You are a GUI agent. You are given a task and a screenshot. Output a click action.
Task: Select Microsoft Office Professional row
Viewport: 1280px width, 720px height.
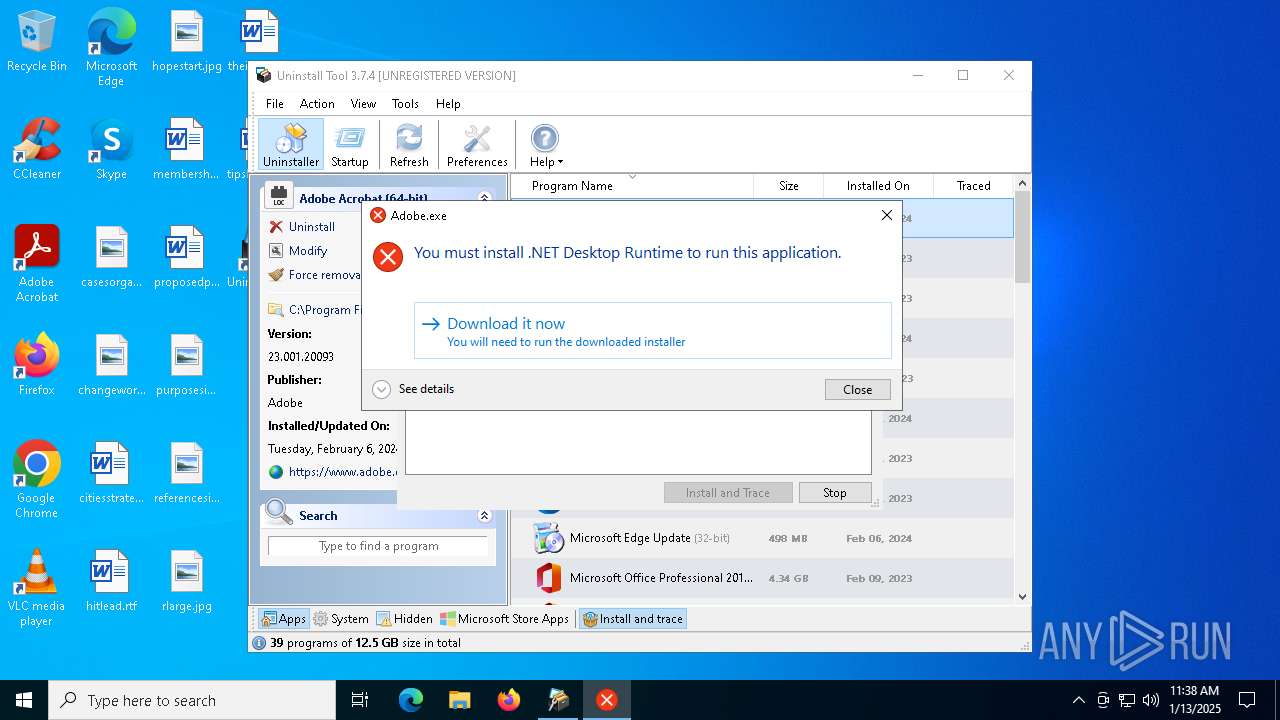tap(762, 578)
